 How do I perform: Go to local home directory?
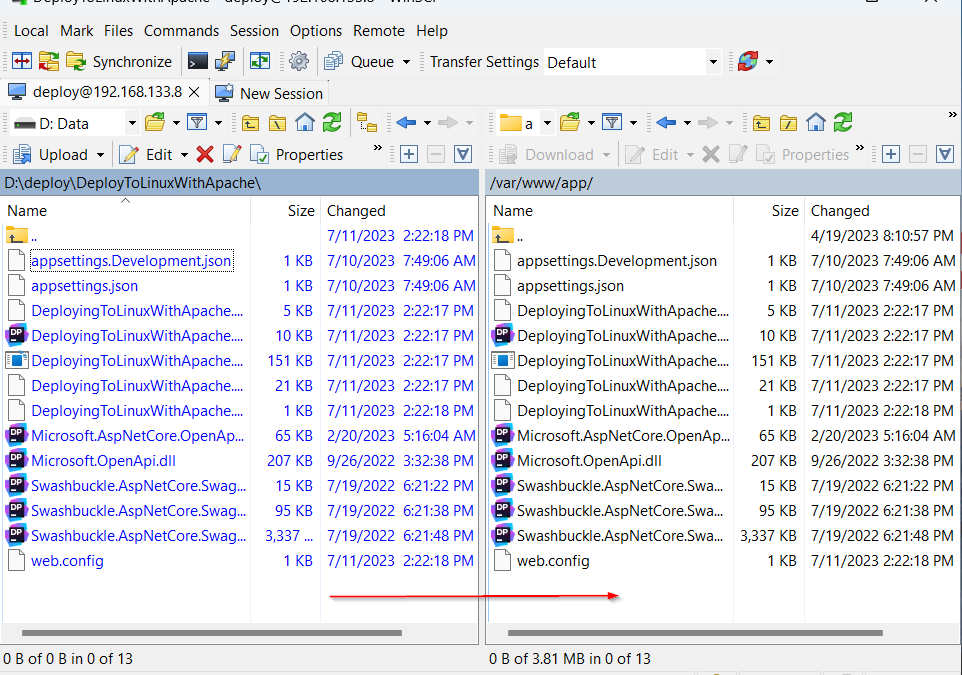[305, 123]
